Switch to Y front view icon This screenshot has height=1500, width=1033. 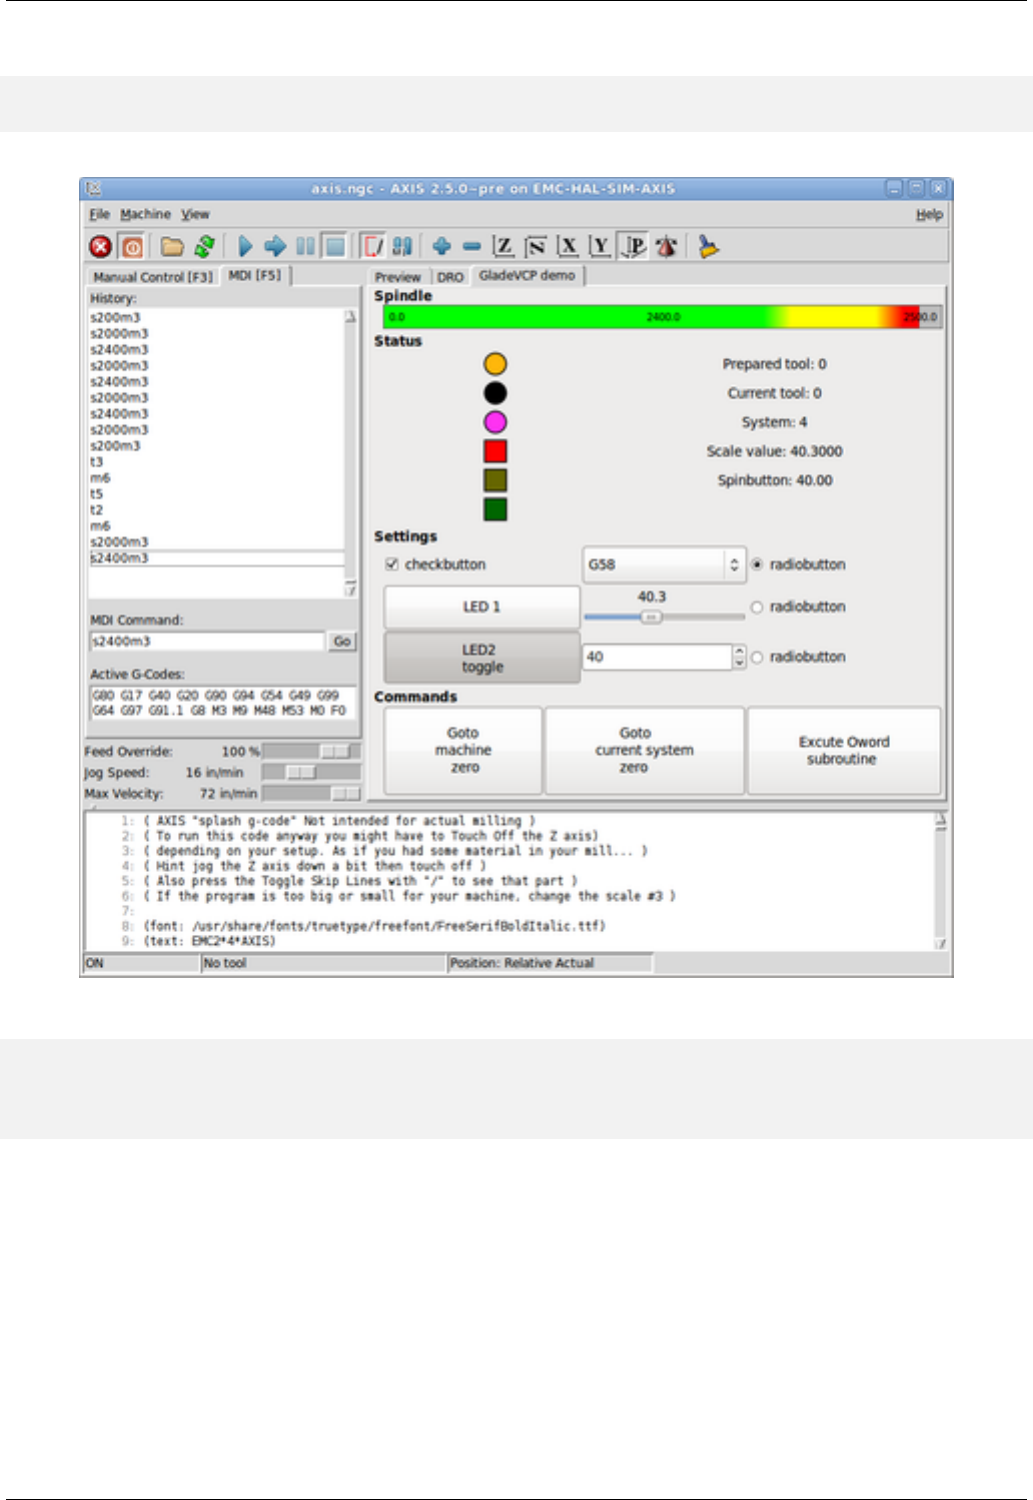click(600, 246)
